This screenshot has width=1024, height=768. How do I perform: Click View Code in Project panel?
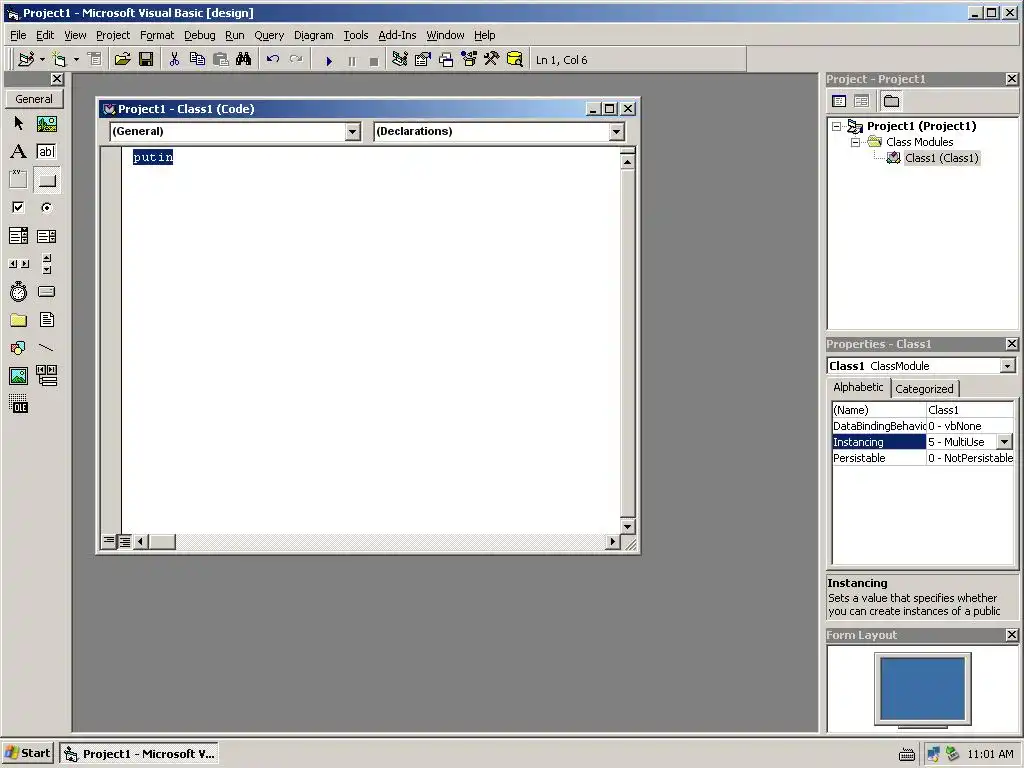point(839,101)
